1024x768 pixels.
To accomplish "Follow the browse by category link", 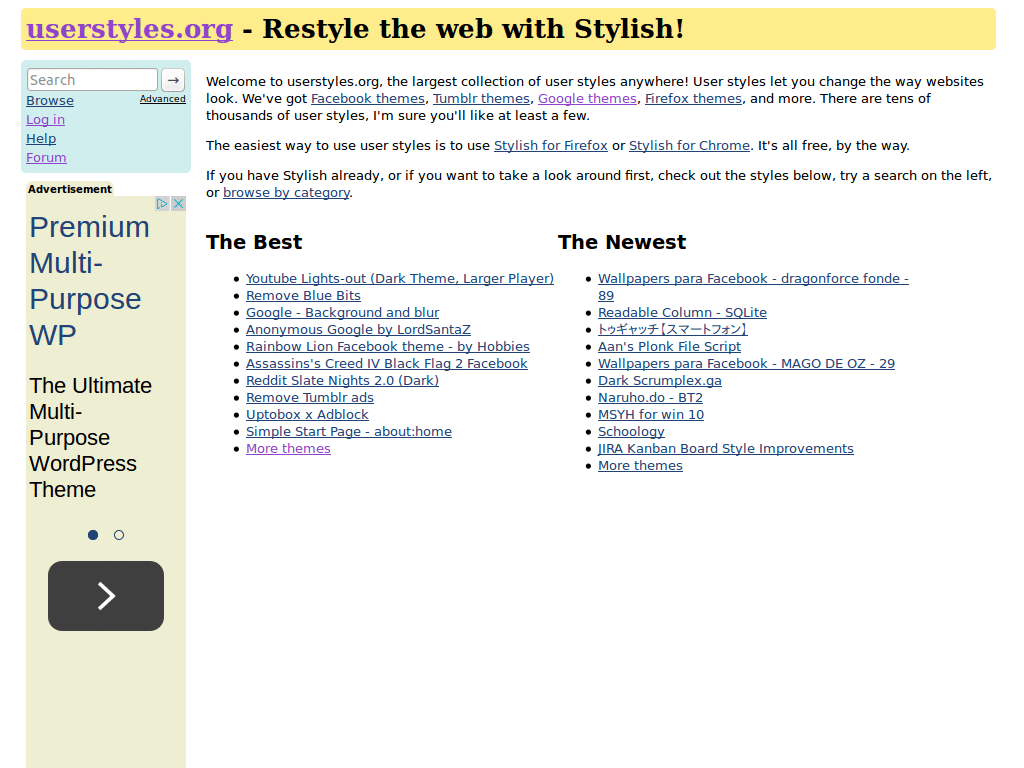I will click(x=286, y=193).
